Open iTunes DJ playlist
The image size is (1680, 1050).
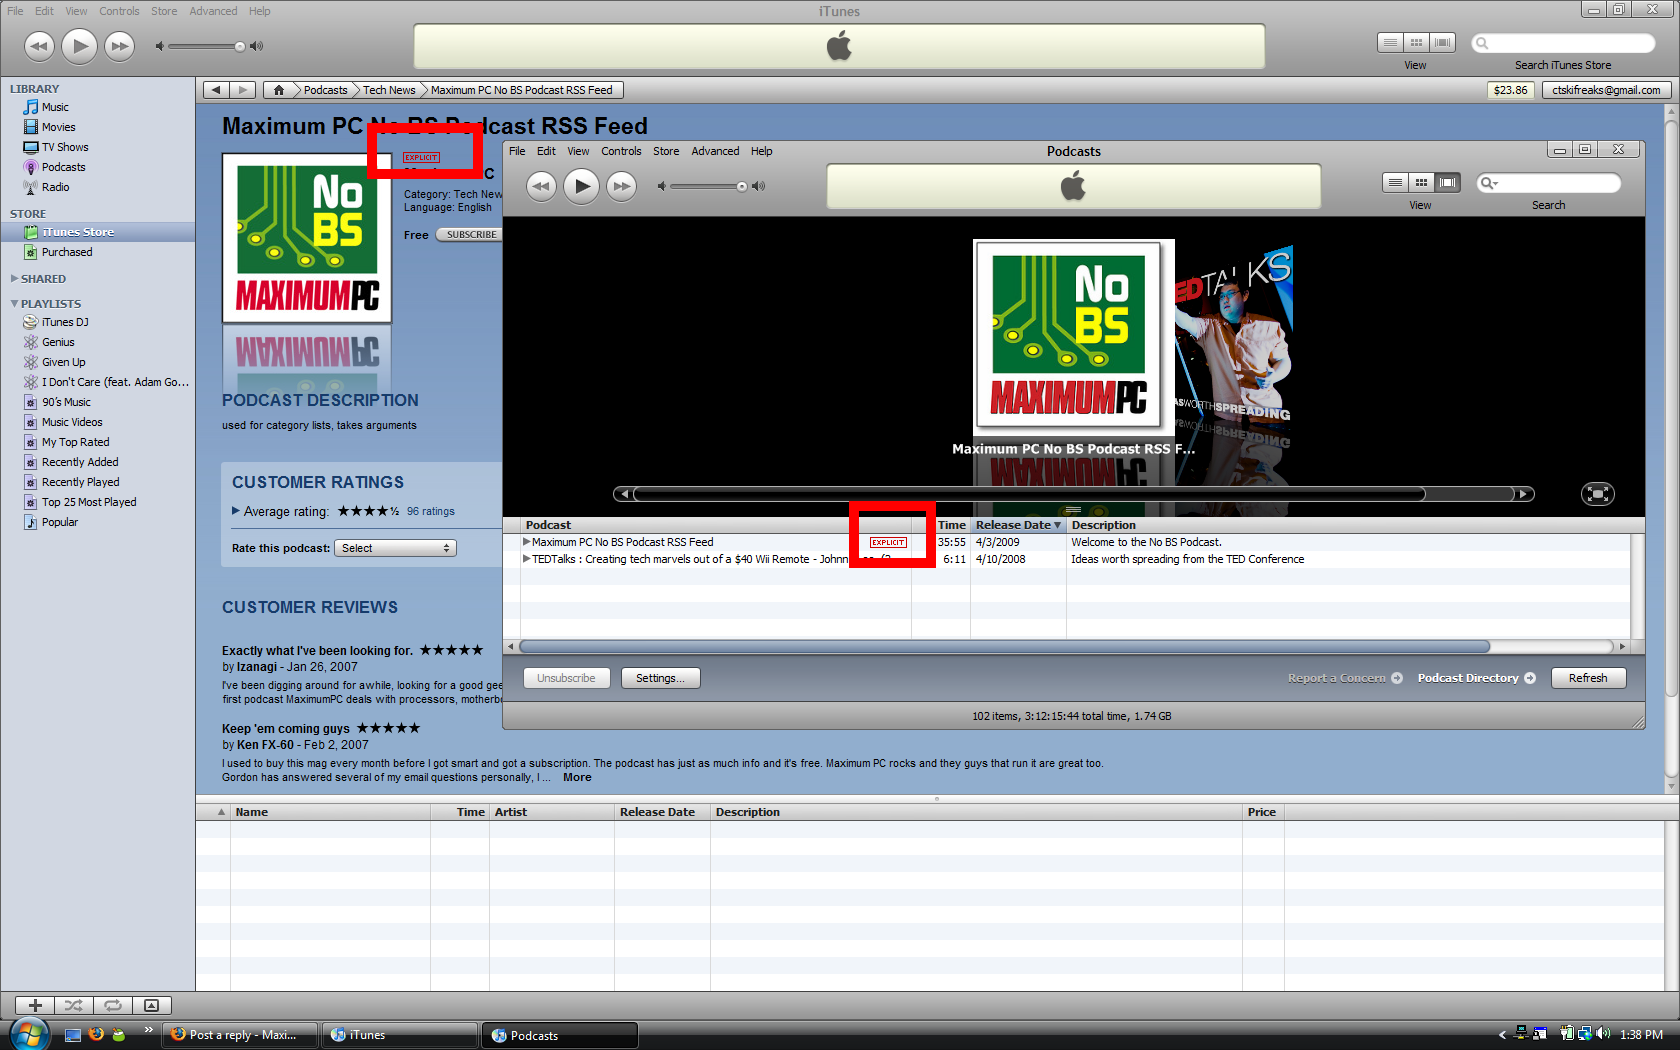(x=65, y=322)
